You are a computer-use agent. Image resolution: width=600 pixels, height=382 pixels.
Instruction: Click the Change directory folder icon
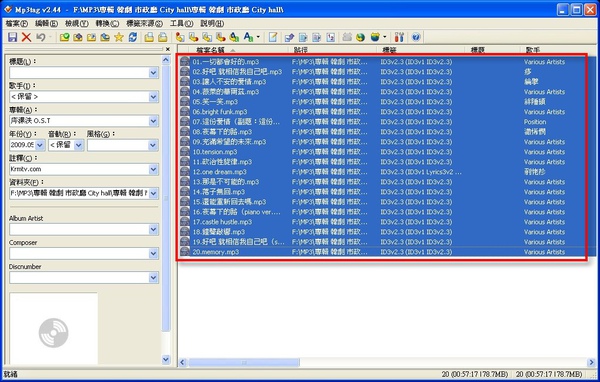tap(64, 37)
